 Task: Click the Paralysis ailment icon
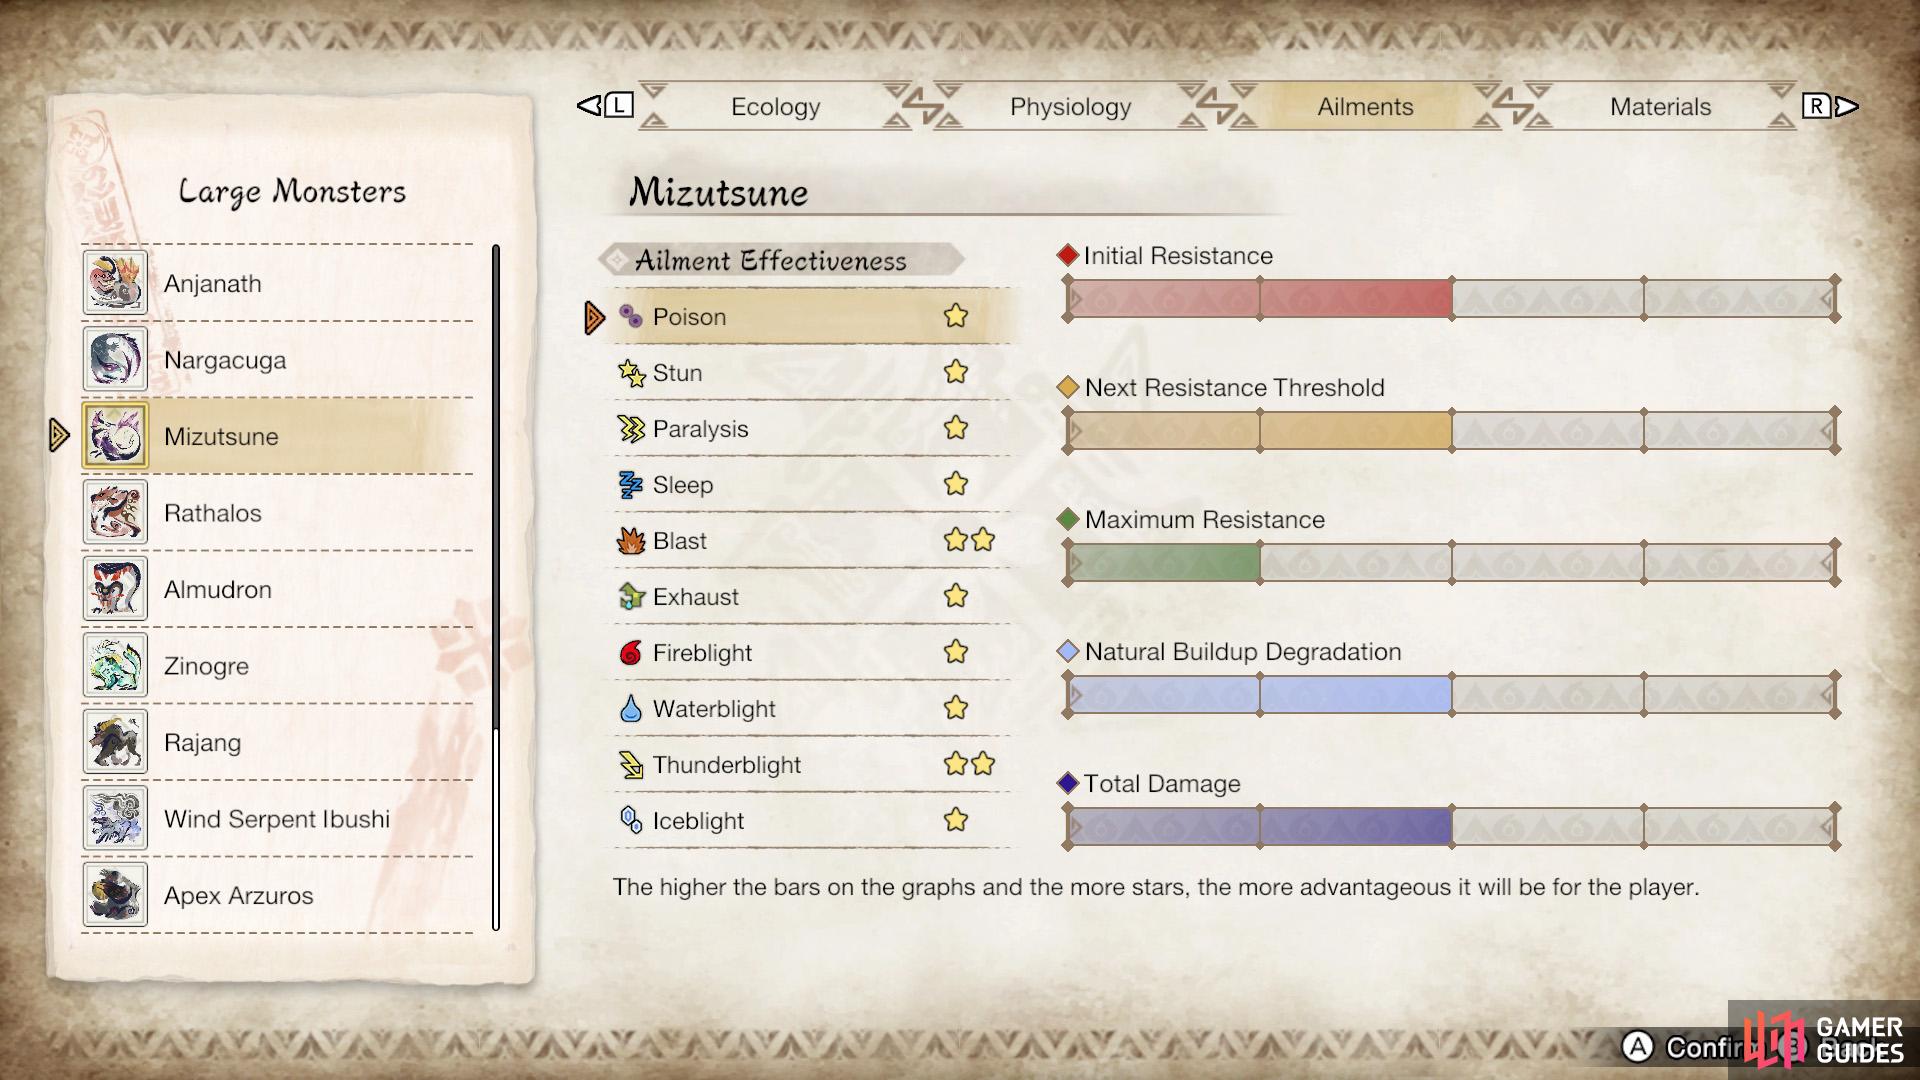(x=631, y=429)
